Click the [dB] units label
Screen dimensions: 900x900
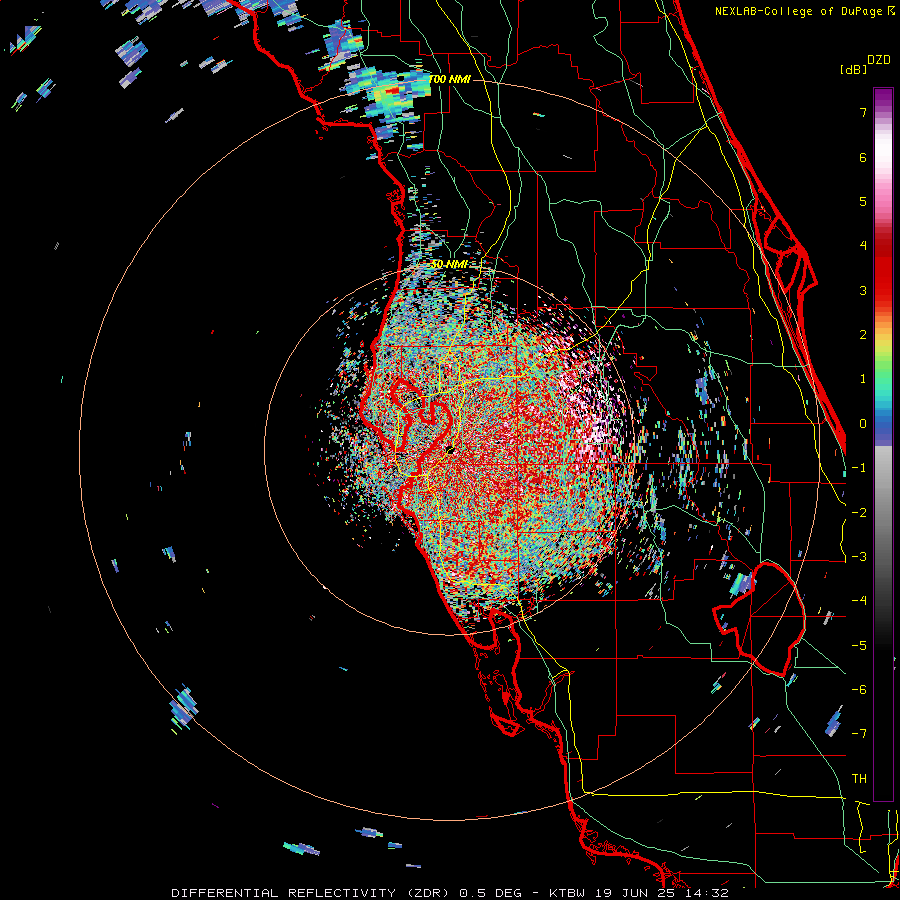pos(854,69)
